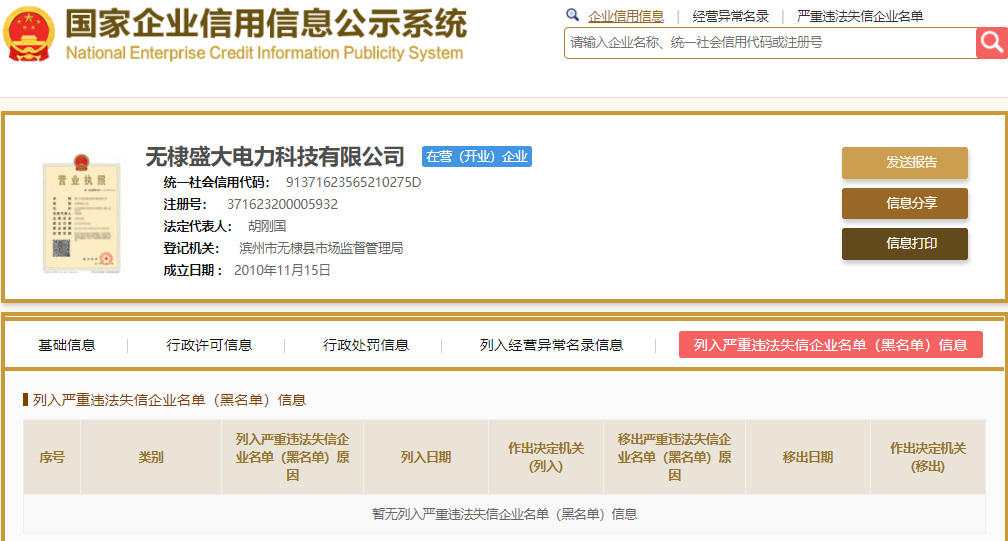Switch to the 行政许可信息 tab
Image resolution: width=1008 pixels, height=541 pixels.
point(209,345)
